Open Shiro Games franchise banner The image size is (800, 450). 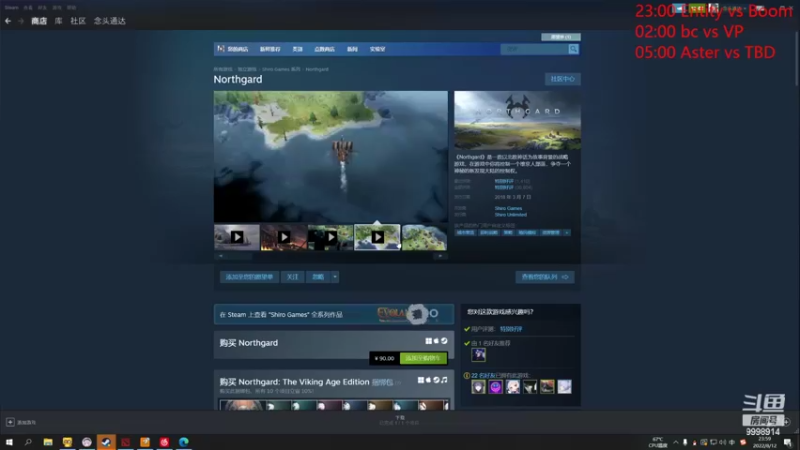pyautogui.click(x=334, y=314)
